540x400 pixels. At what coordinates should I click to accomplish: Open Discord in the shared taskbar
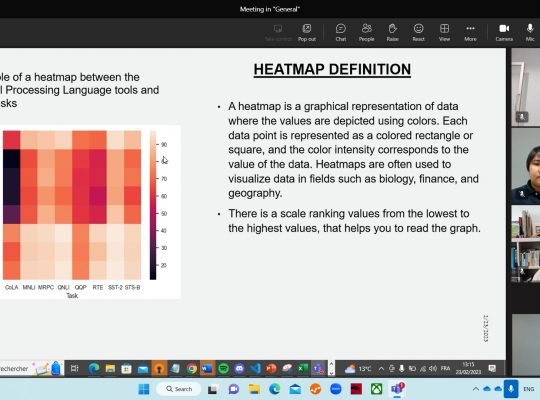[x=239, y=369]
